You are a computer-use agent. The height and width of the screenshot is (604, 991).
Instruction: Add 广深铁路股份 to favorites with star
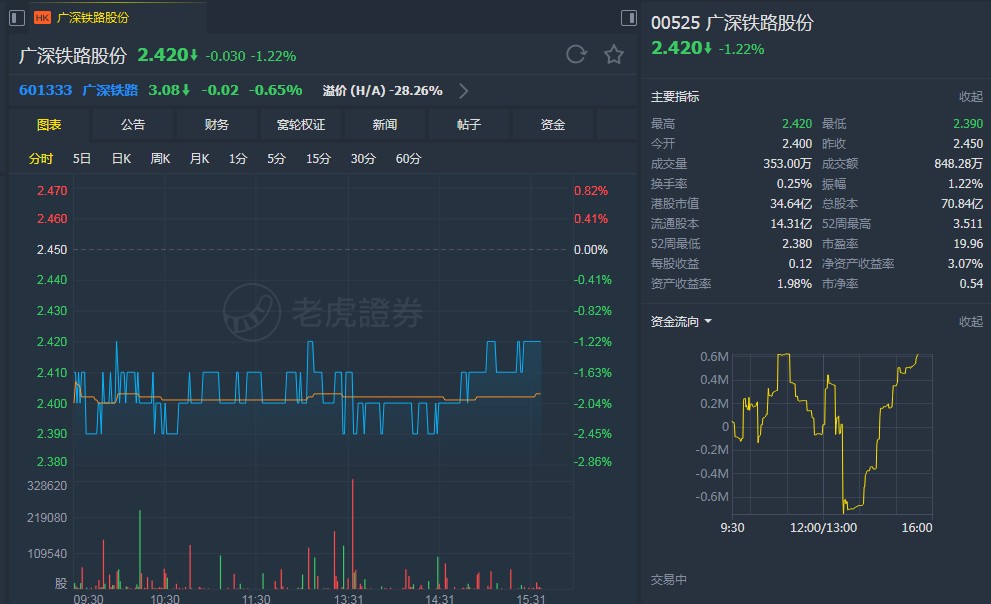[x=614, y=54]
